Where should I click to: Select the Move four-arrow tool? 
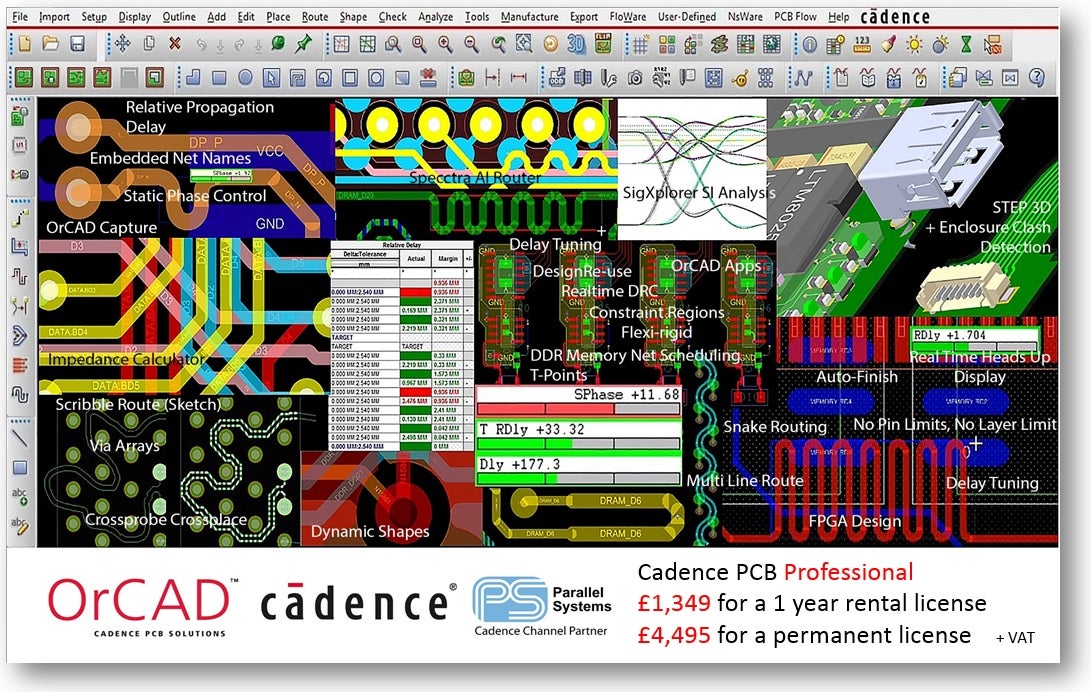[x=123, y=45]
